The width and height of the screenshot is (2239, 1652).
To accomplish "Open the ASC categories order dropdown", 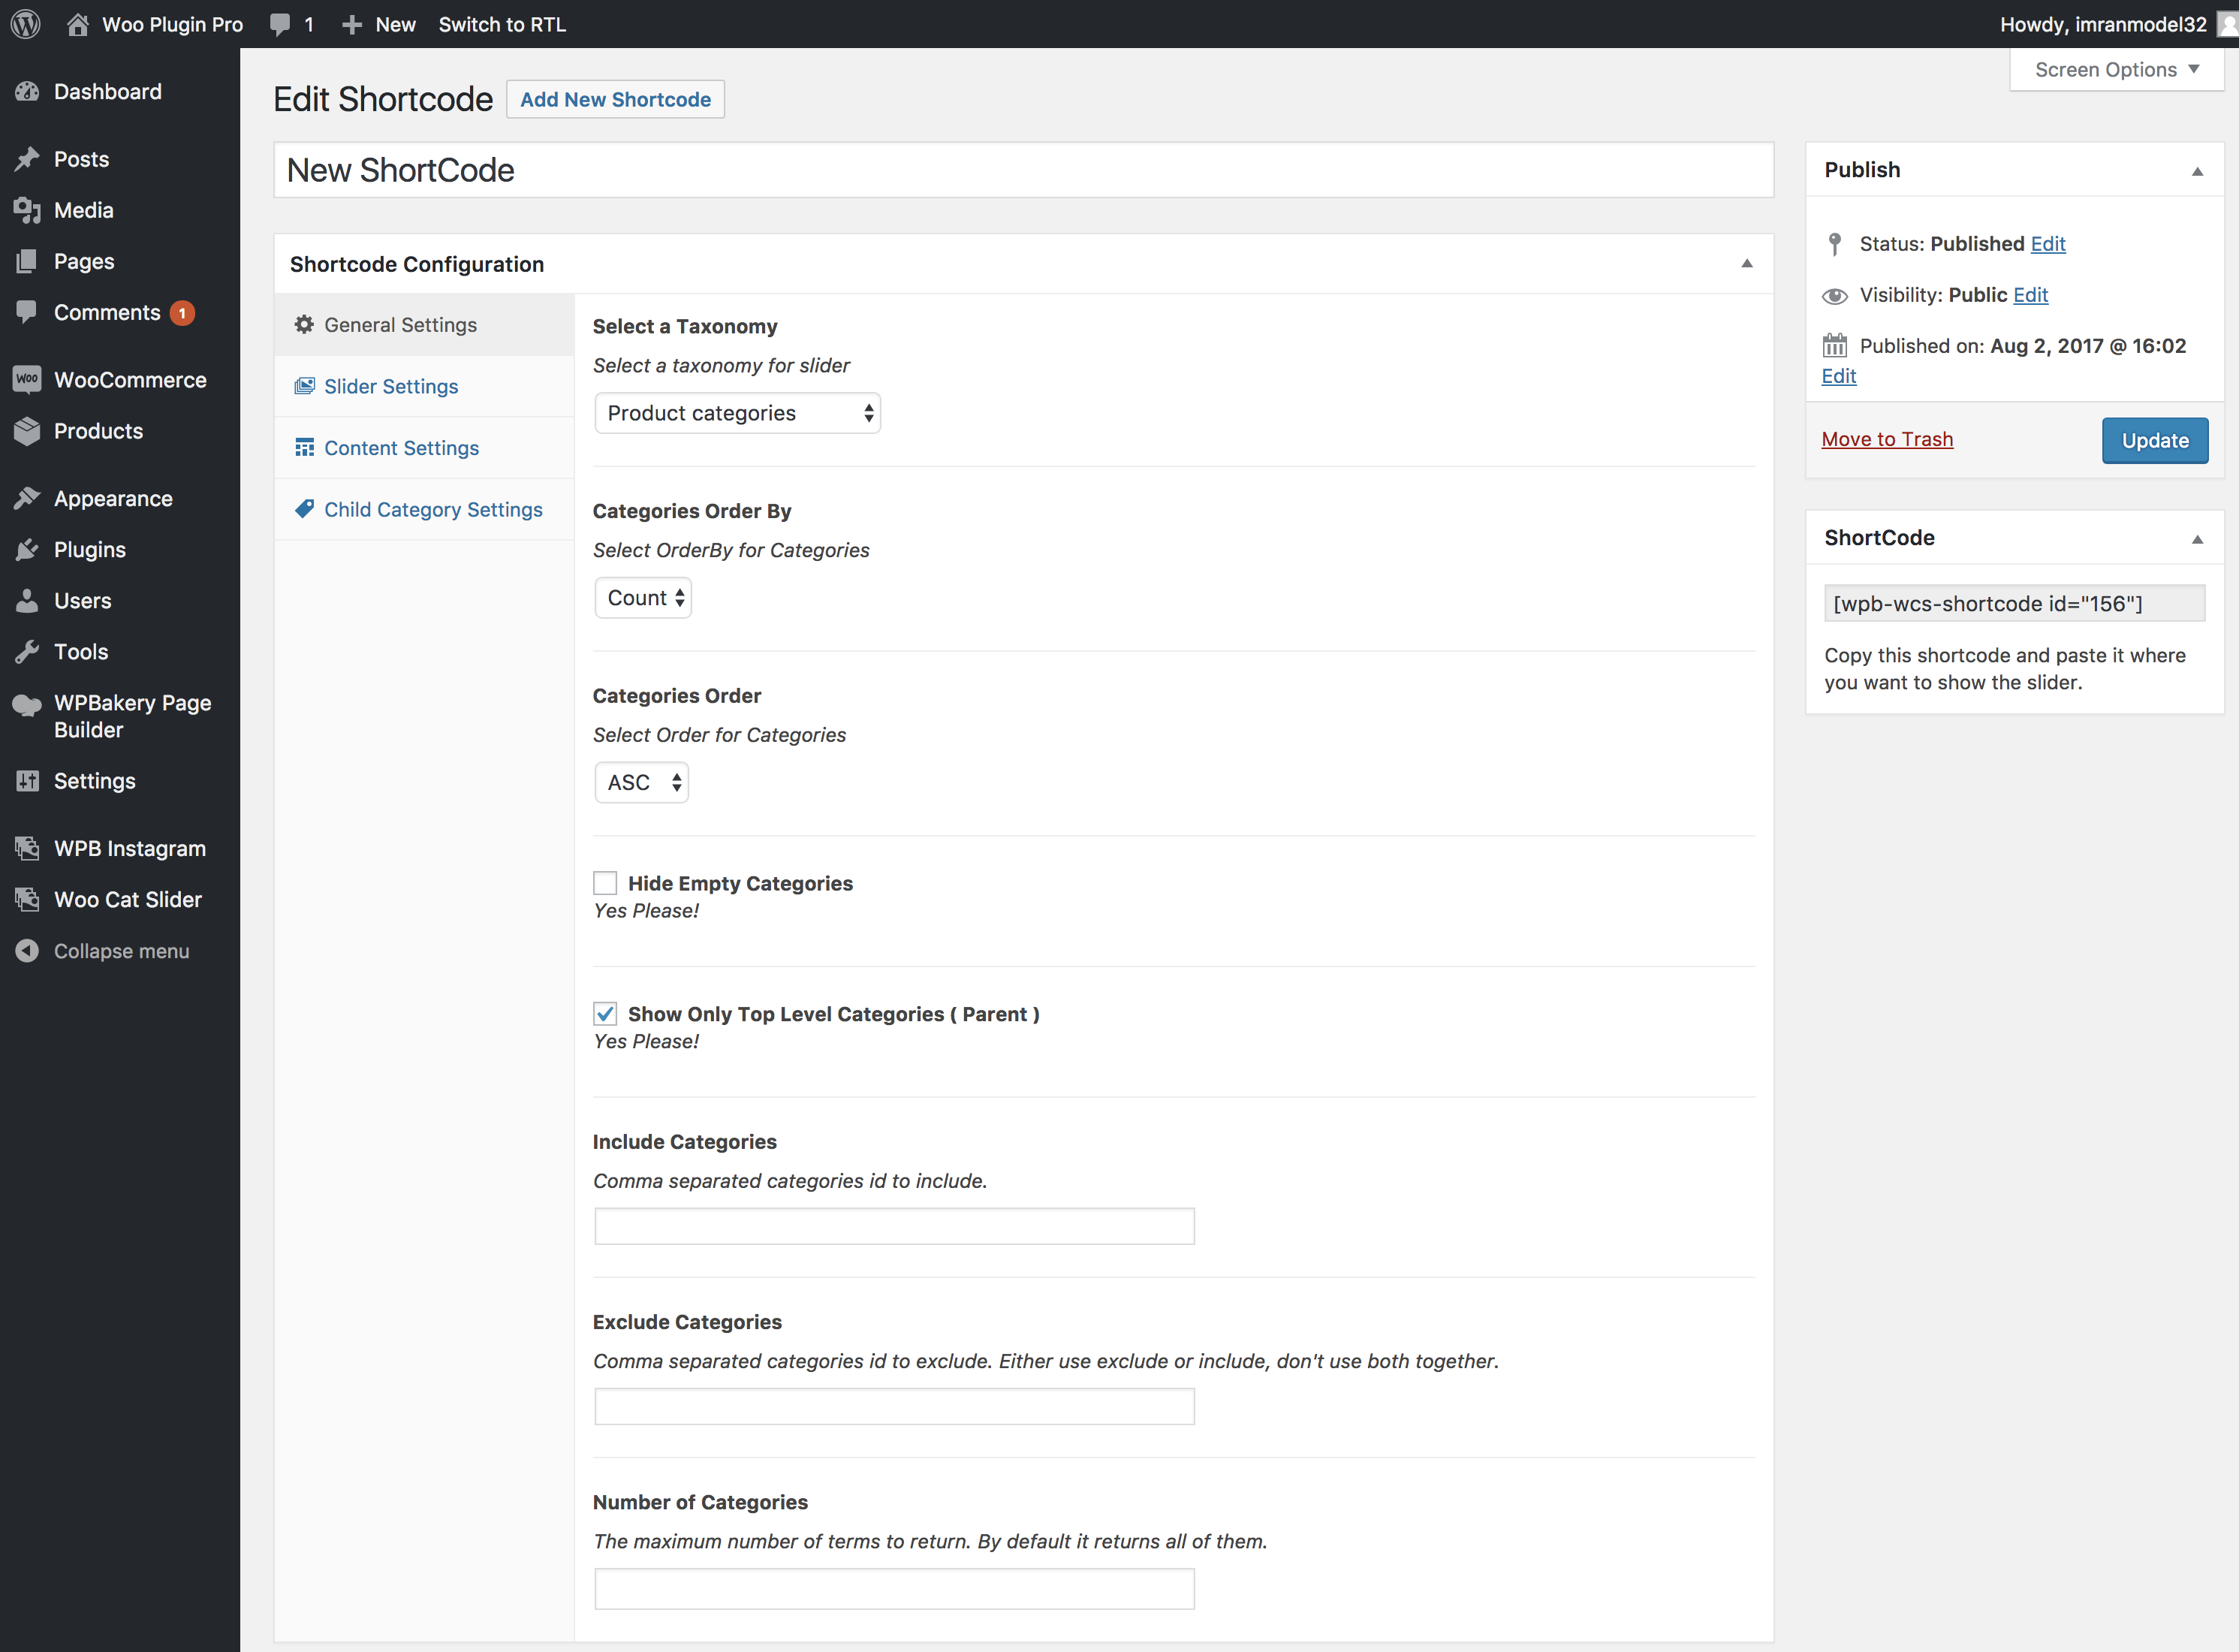I will pyautogui.click(x=641, y=782).
